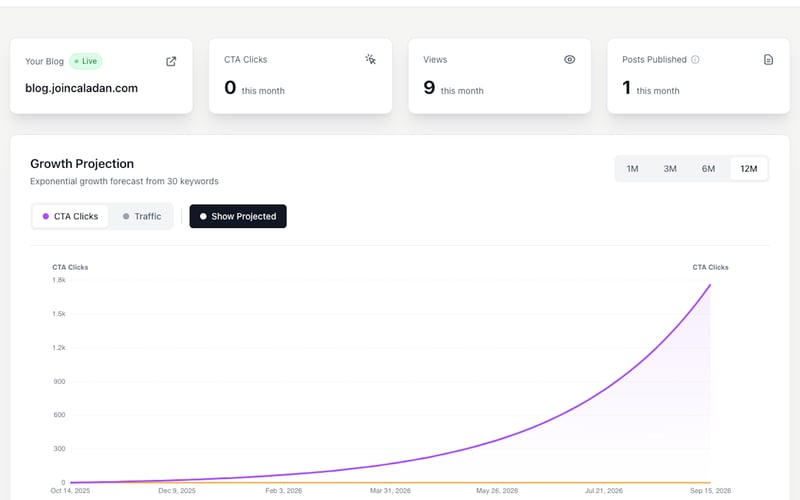The image size is (800, 500).
Task: Switch chart to Traffic series
Action: click(x=141, y=216)
